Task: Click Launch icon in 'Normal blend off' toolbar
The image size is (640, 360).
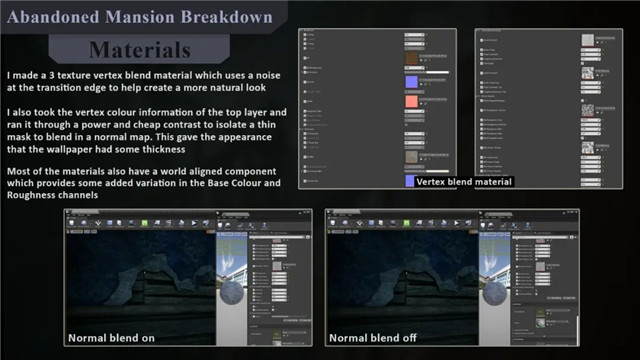Action: [x=468, y=223]
